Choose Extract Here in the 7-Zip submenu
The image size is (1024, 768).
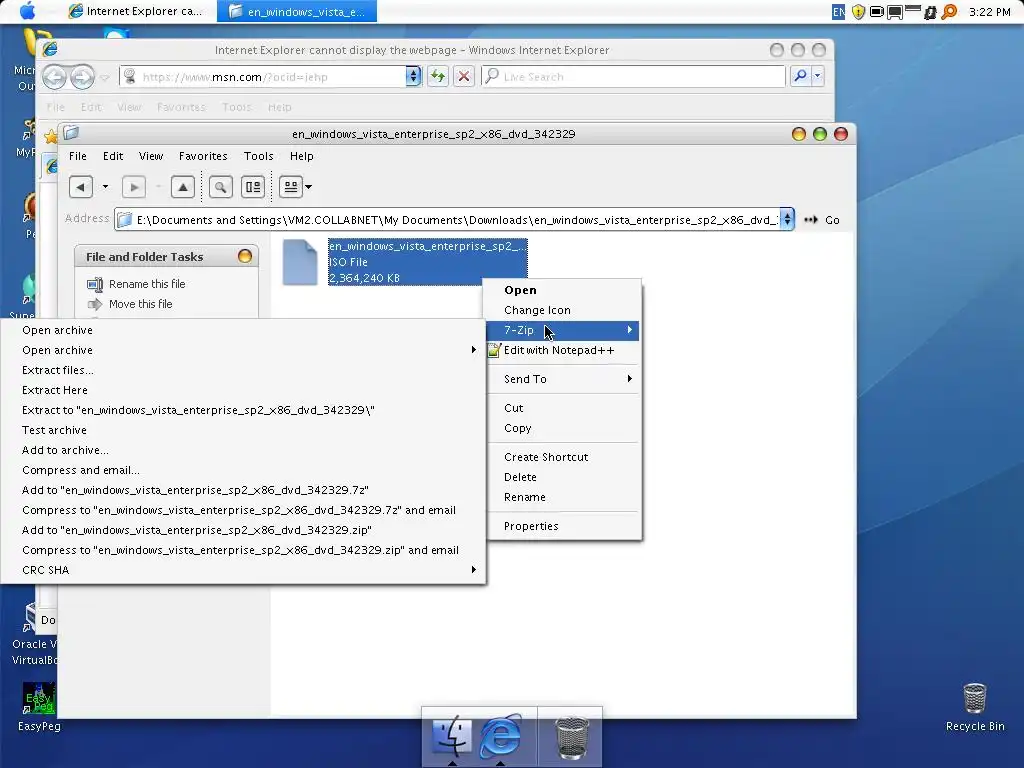[244, 391]
